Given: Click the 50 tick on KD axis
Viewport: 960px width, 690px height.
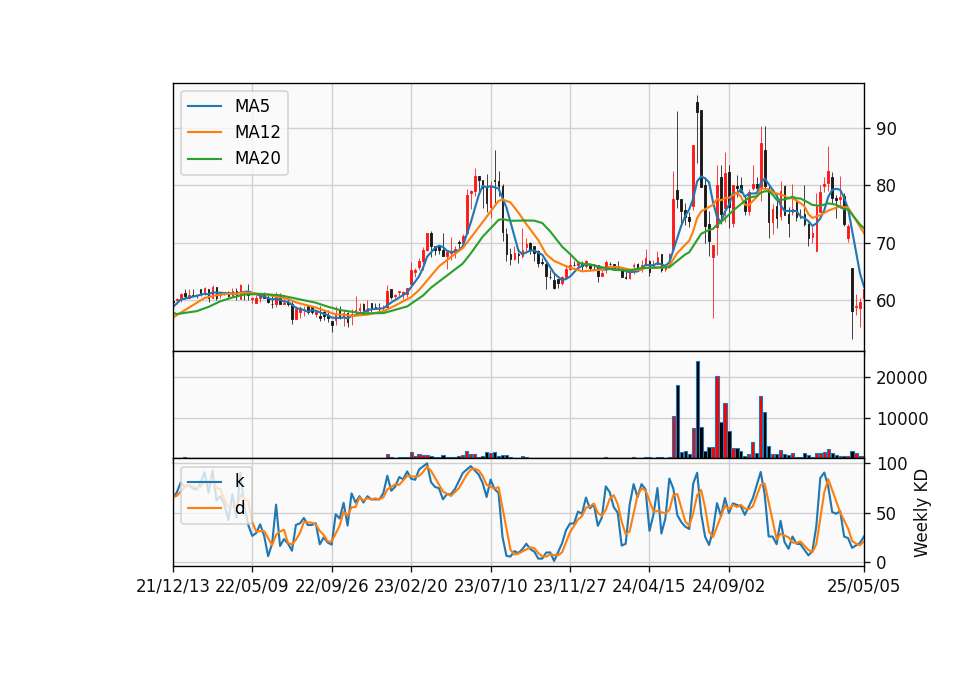Looking at the screenshot, I should click(x=887, y=514).
